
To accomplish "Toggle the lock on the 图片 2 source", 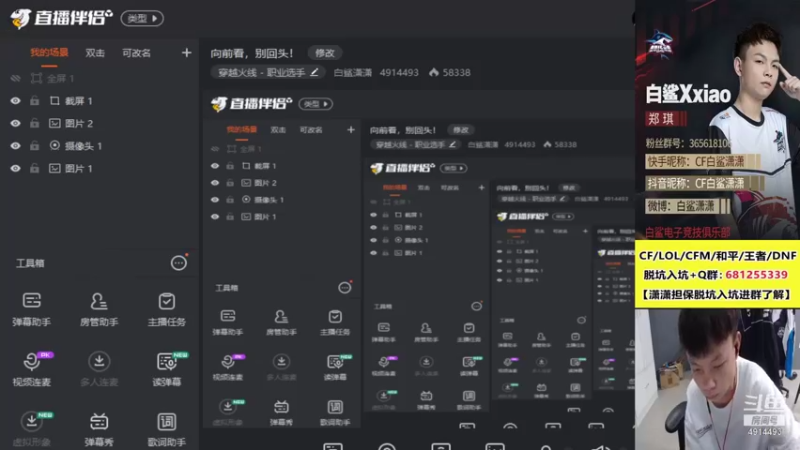I will point(35,123).
